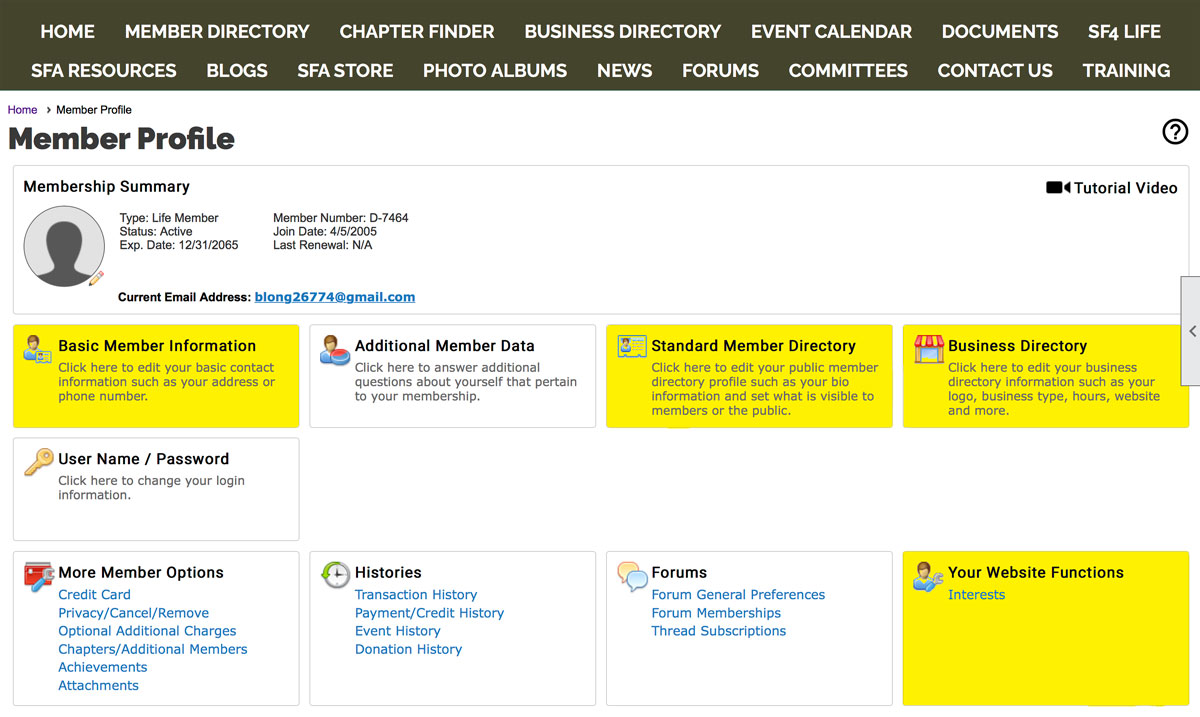Open Chapters/Additional Members link
The image size is (1200, 717).
coord(153,649)
